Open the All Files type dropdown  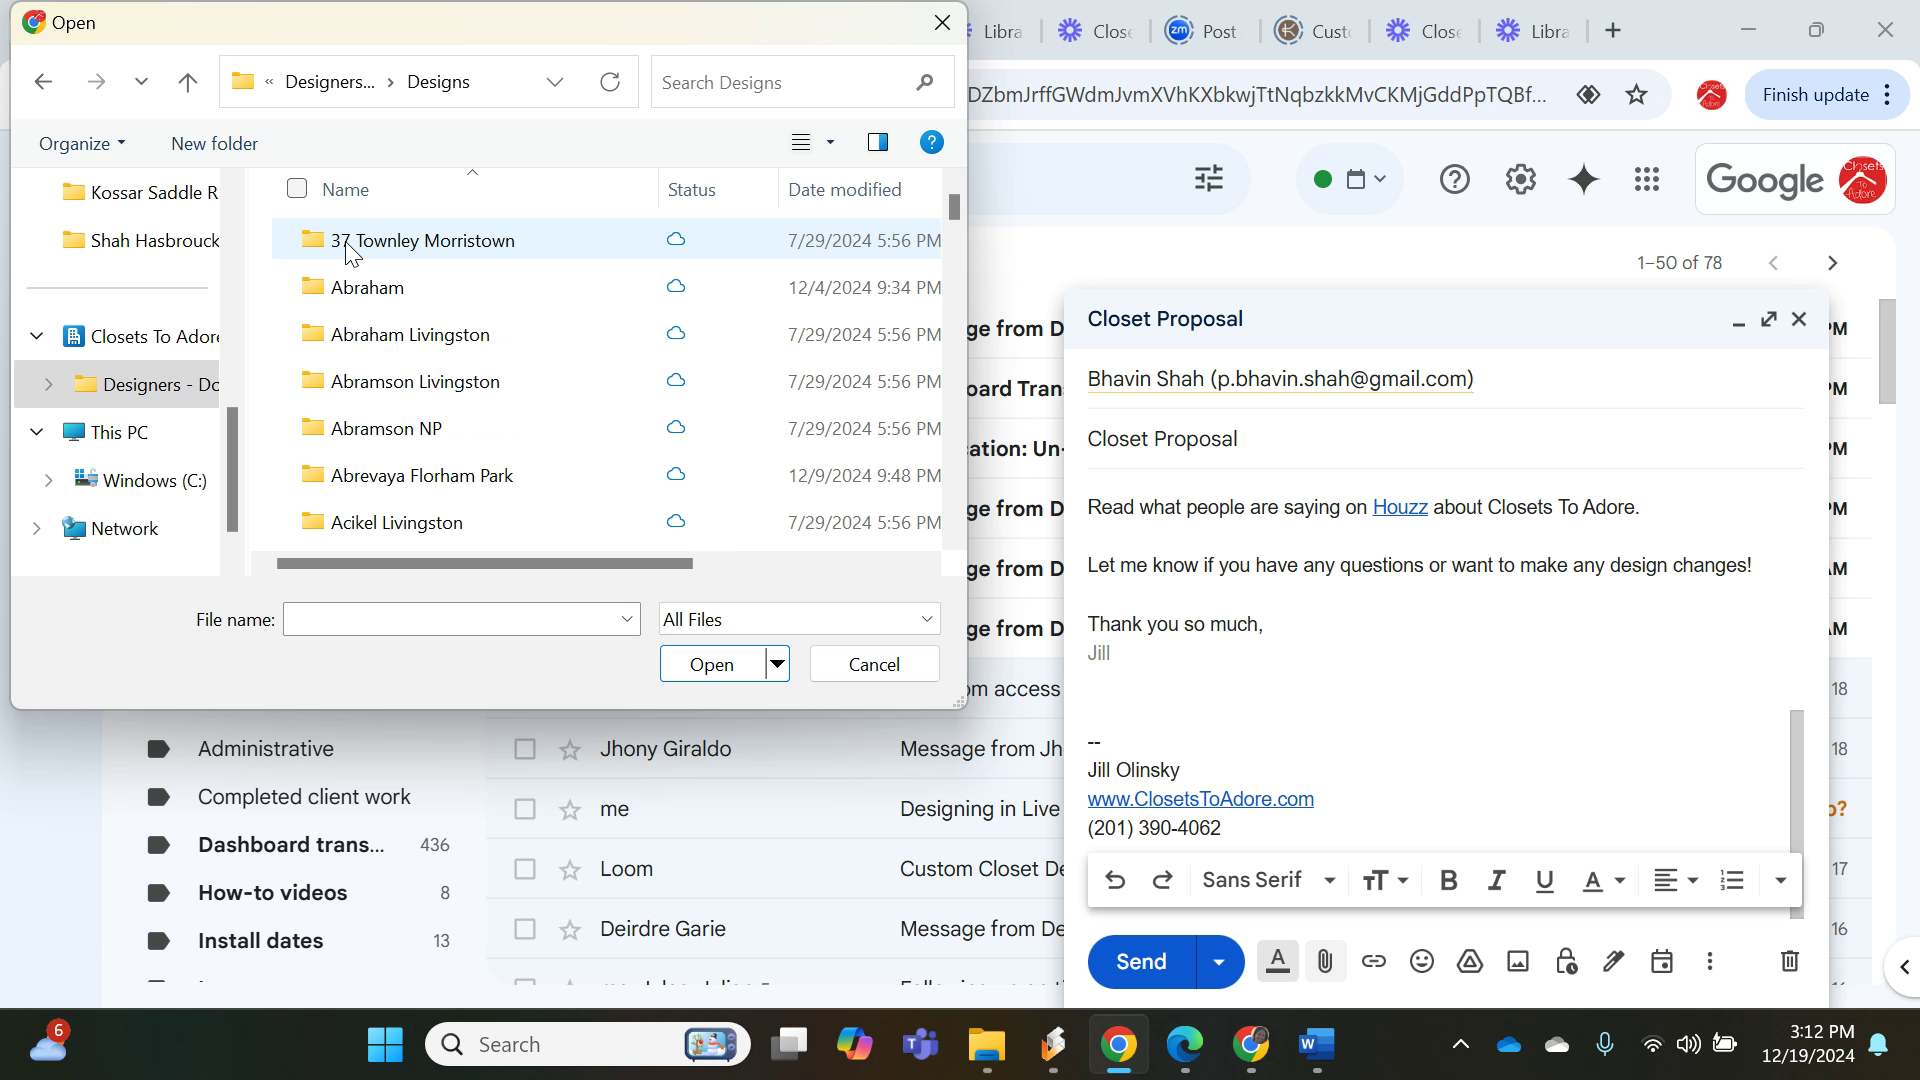pos(799,620)
